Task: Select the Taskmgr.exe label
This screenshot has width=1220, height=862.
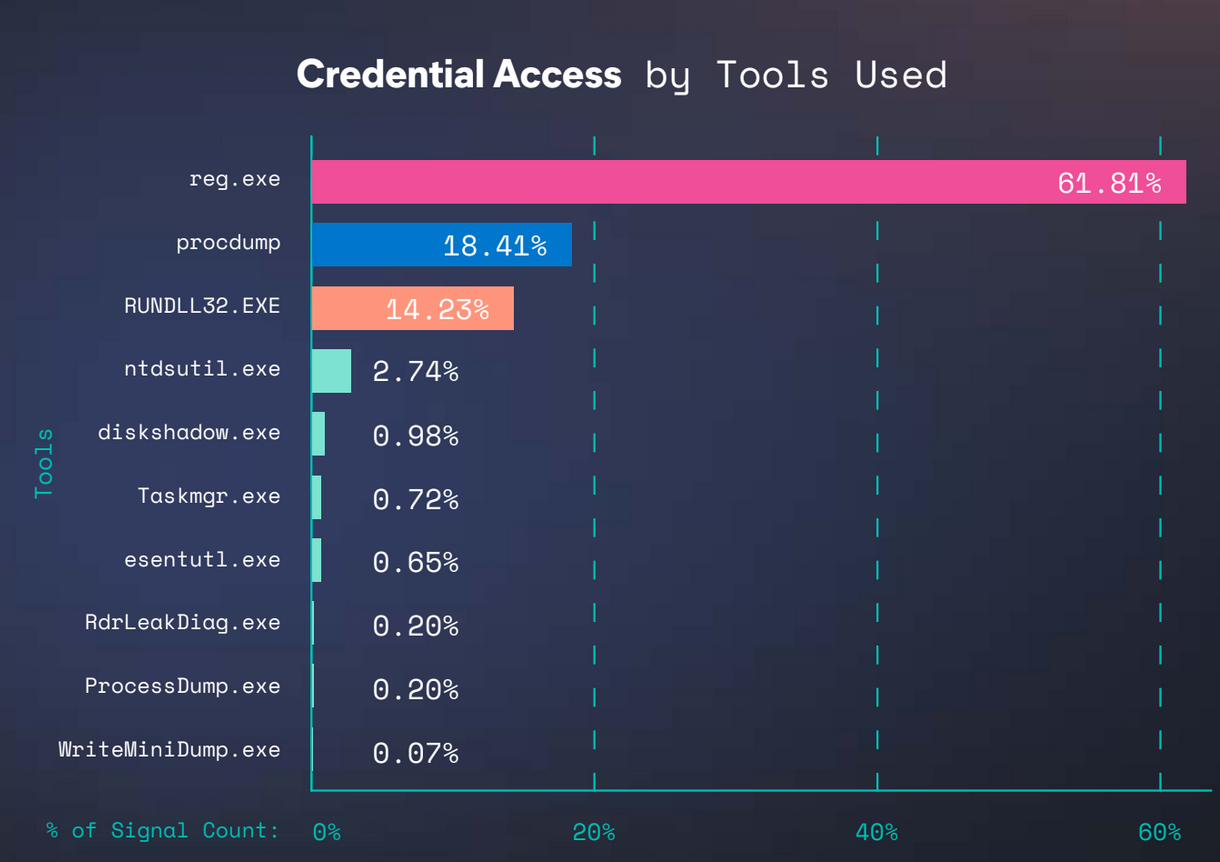Action: coord(209,496)
